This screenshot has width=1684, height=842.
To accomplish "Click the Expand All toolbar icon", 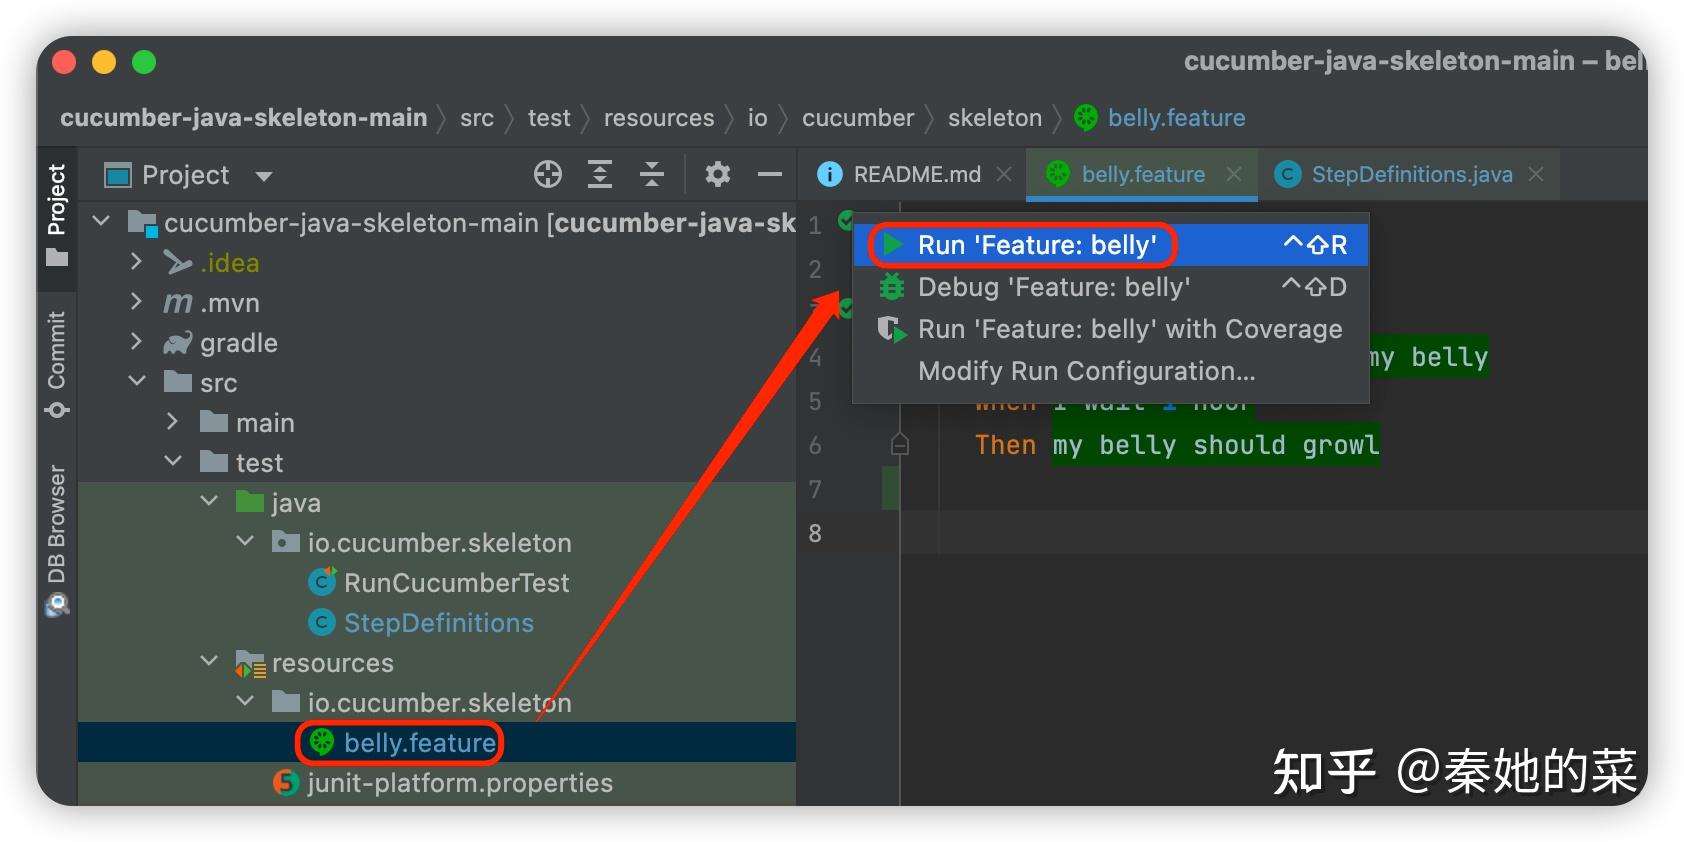I will 600,175.
